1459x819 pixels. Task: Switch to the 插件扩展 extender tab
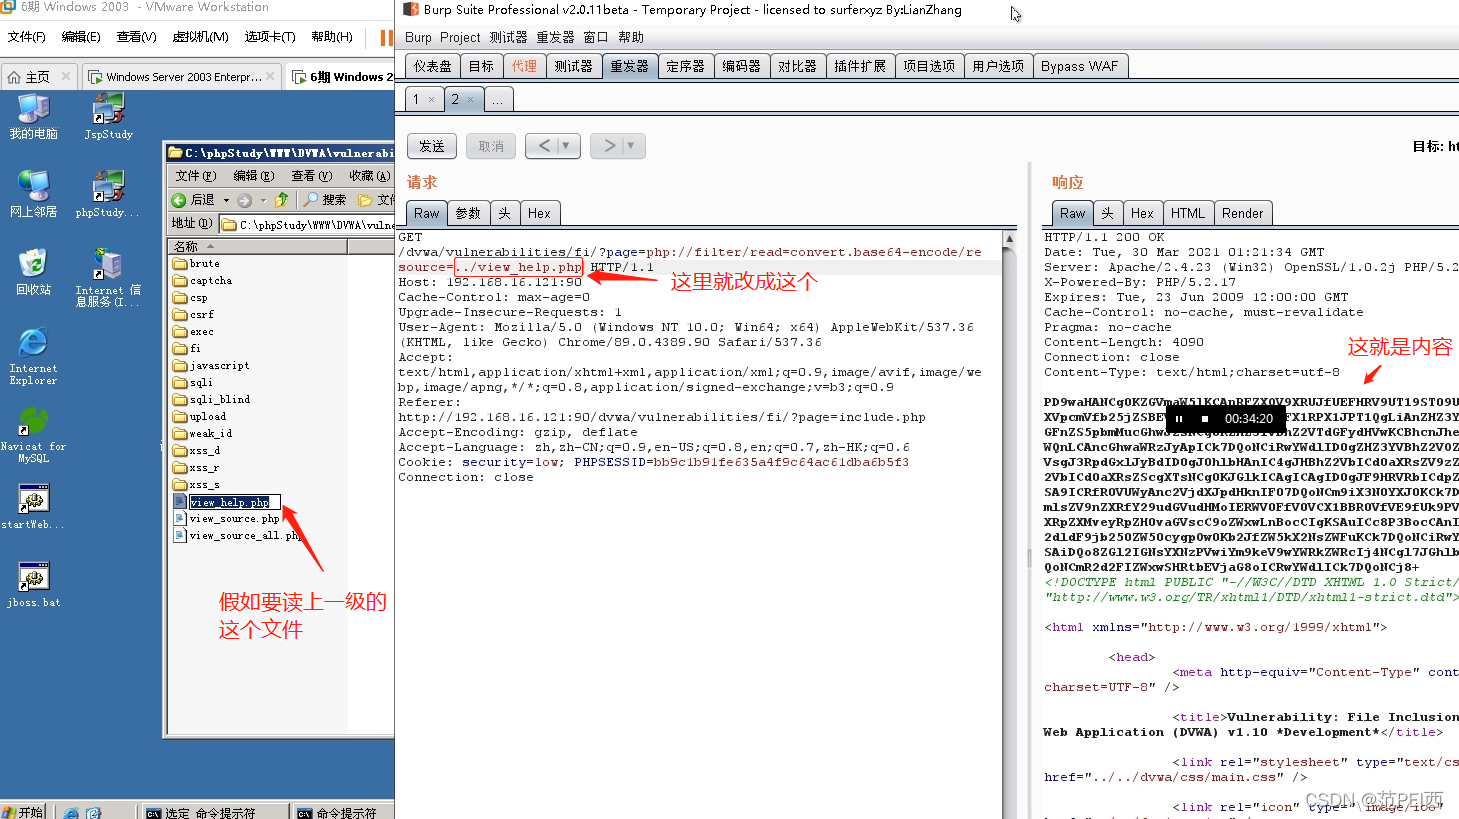[x=860, y=66]
